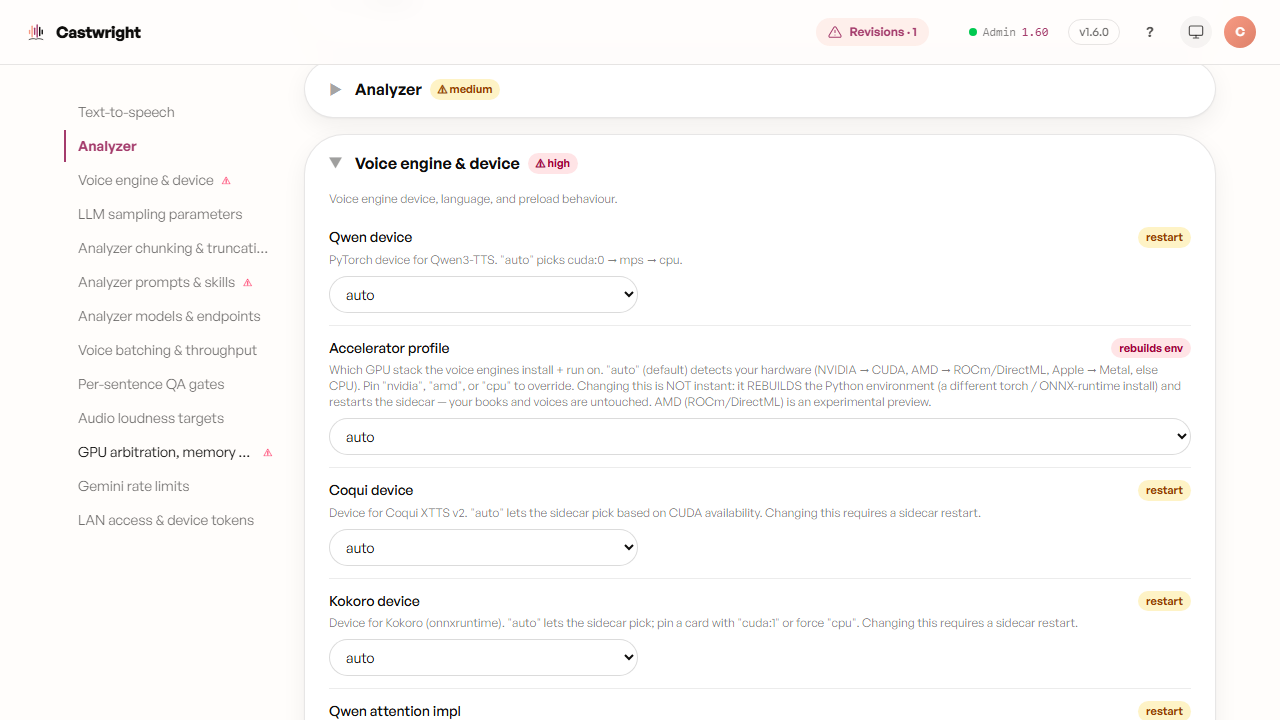Click the v1.6.0 version badge

[1094, 32]
